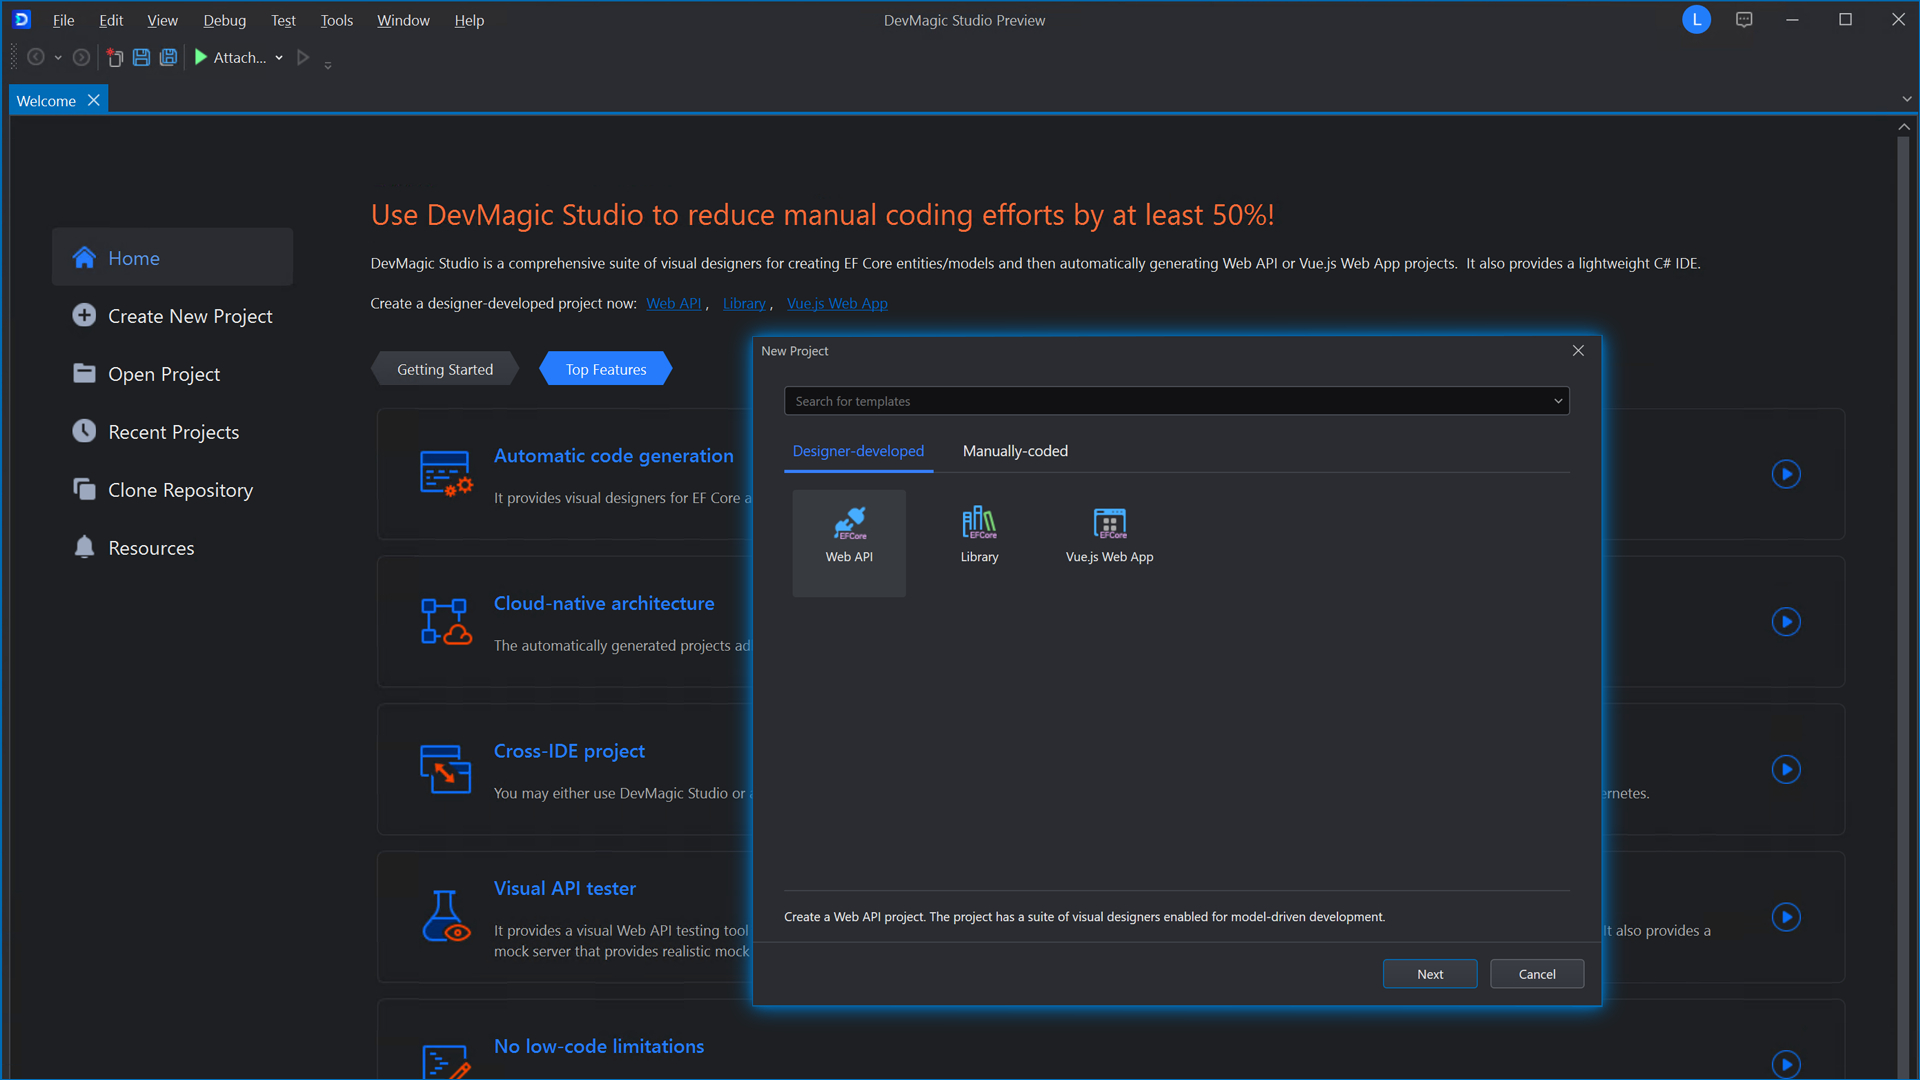Click the Cross-IDE project feature icon
The image size is (1920, 1080).
445,769
